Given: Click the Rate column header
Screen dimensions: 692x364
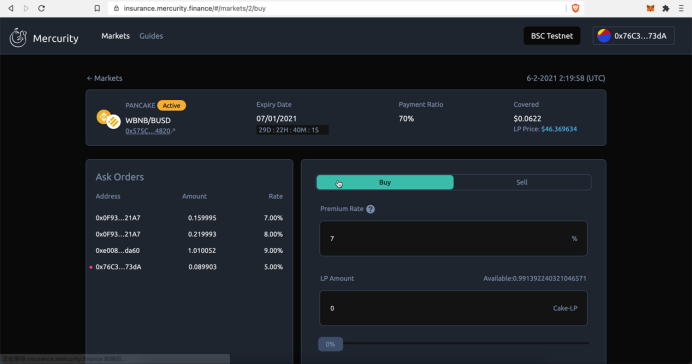Looking at the screenshot, I should 276,196.
